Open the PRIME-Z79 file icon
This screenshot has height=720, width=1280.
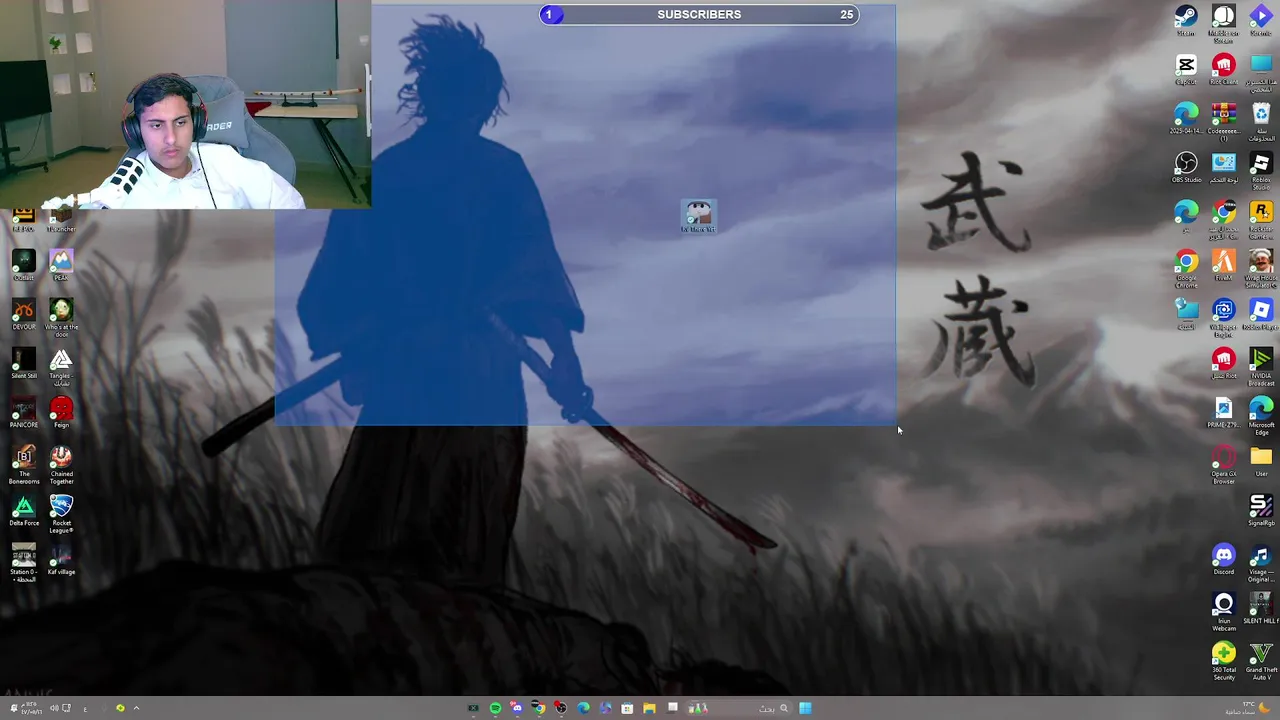click(x=1224, y=413)
